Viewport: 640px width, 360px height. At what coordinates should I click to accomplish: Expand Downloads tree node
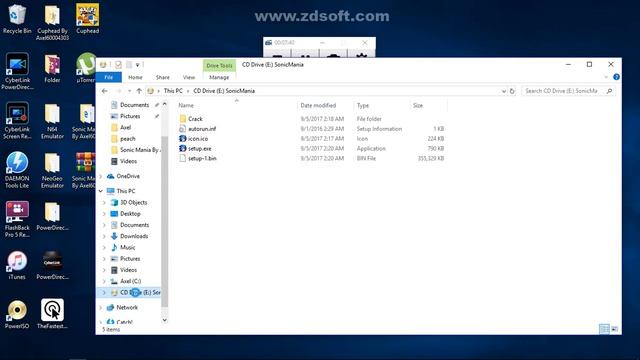[104, 236]
